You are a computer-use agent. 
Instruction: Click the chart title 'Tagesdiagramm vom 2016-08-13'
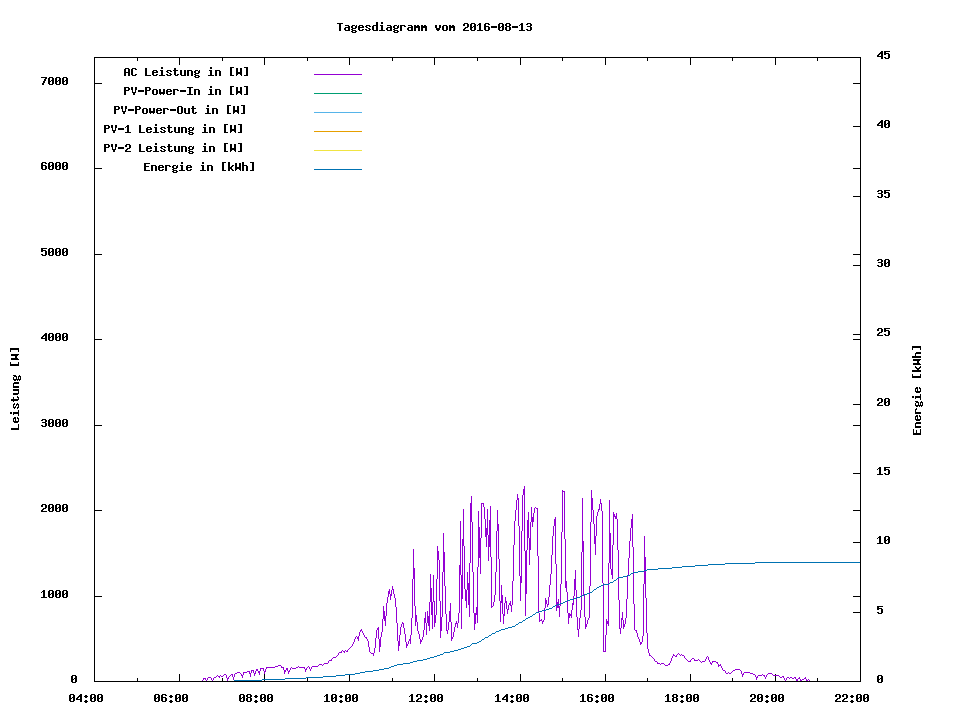coord(434,27)
